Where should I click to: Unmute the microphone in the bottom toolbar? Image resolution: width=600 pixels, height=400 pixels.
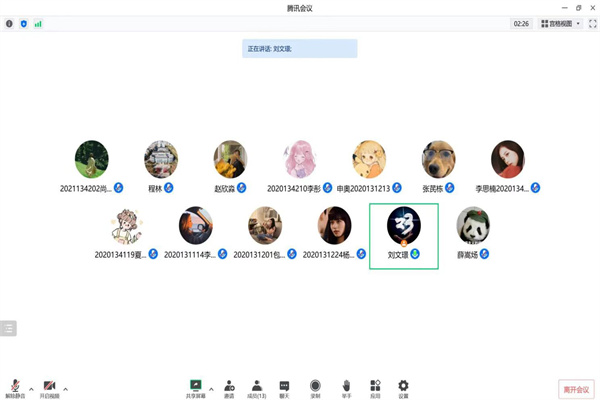[15, 389]
